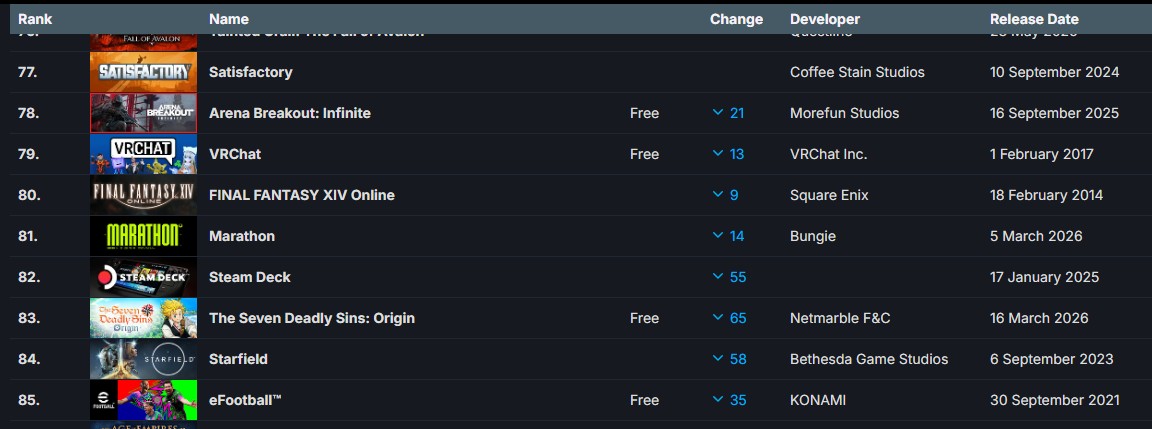Click the KONAMI developer name
Viewport: 1152px width, 429px height.
pyautogui.click(x=818, y=401)
